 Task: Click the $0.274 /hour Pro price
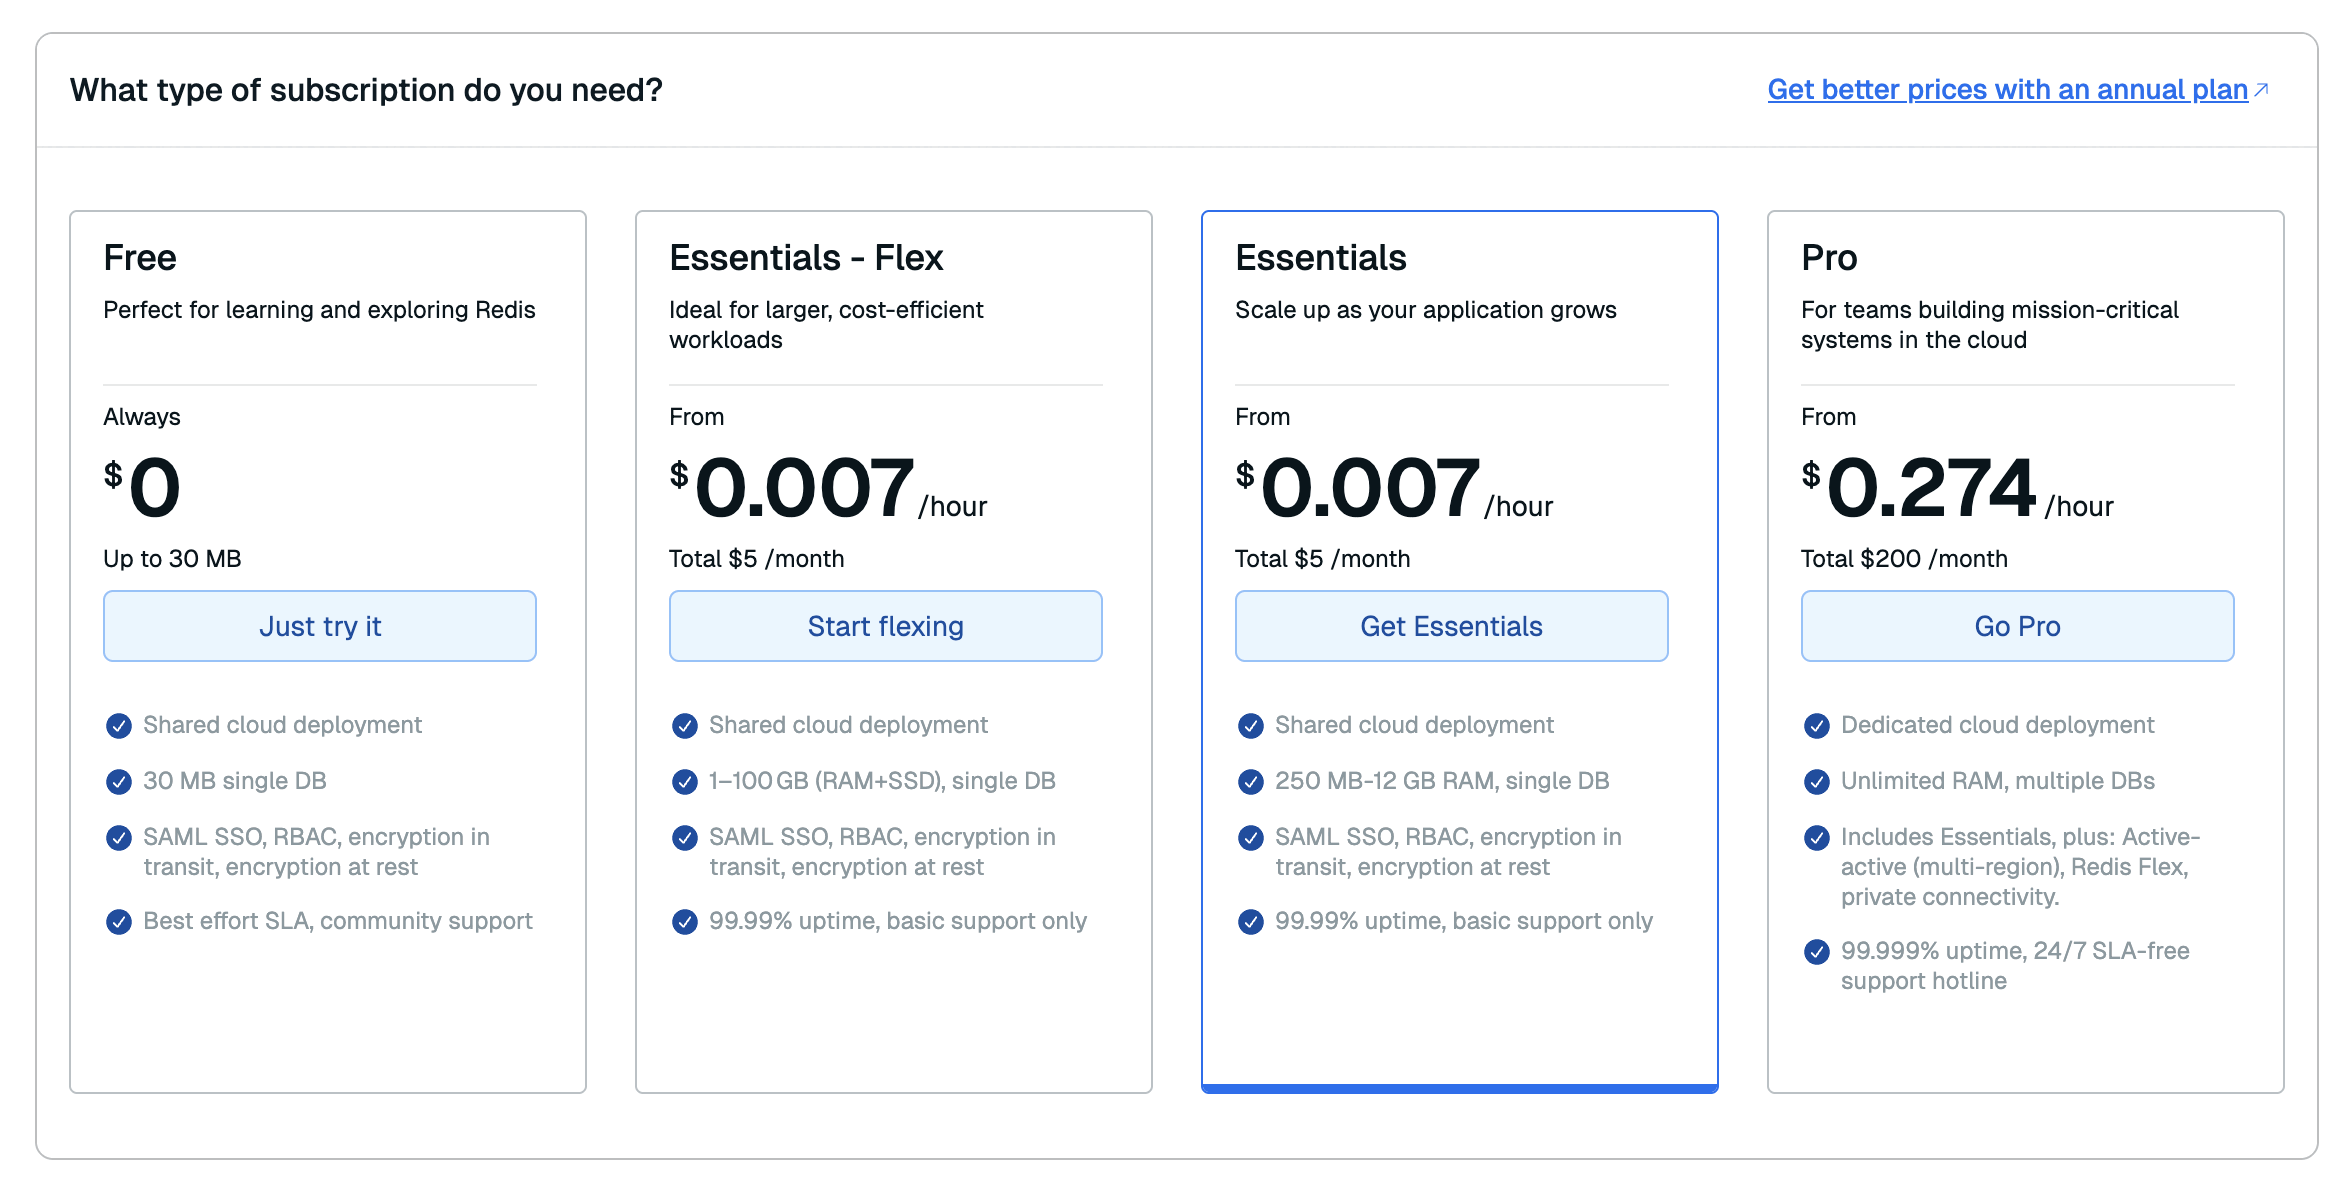click(x=1930, y=488)
